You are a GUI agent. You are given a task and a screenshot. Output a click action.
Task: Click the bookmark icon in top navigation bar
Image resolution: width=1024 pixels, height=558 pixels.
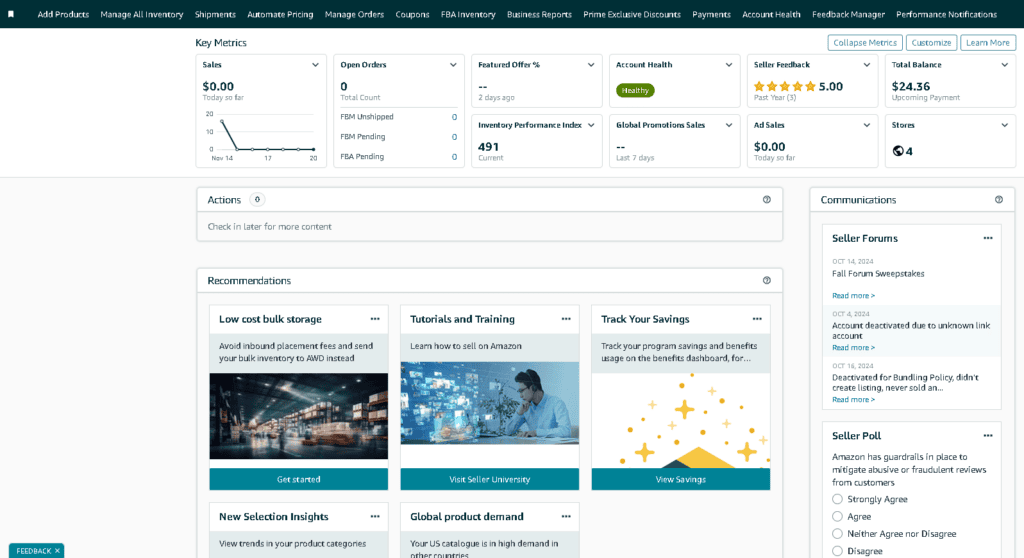click(10, 14)
